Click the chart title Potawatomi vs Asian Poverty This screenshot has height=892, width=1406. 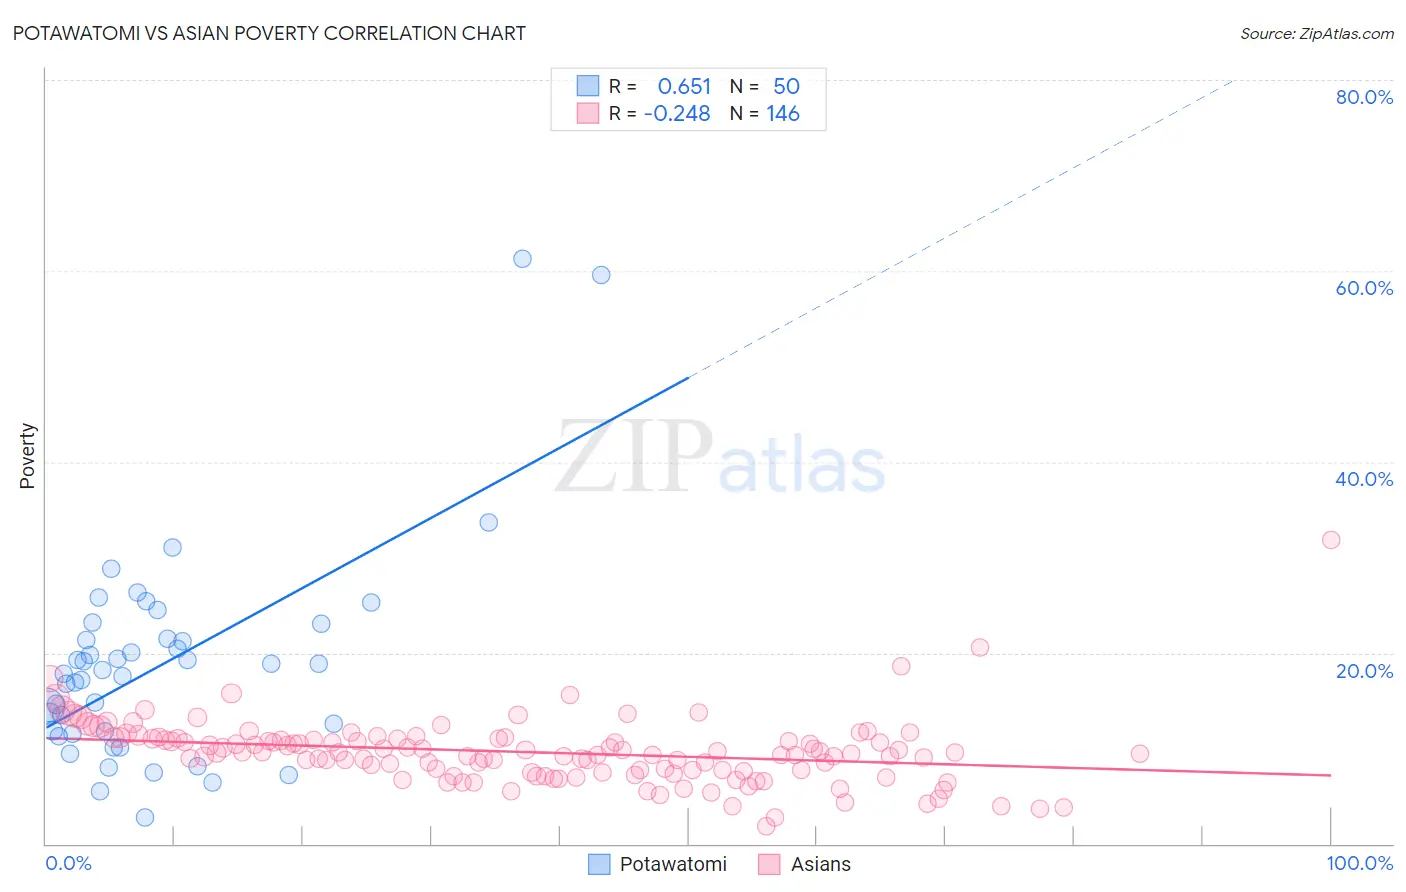269,33
